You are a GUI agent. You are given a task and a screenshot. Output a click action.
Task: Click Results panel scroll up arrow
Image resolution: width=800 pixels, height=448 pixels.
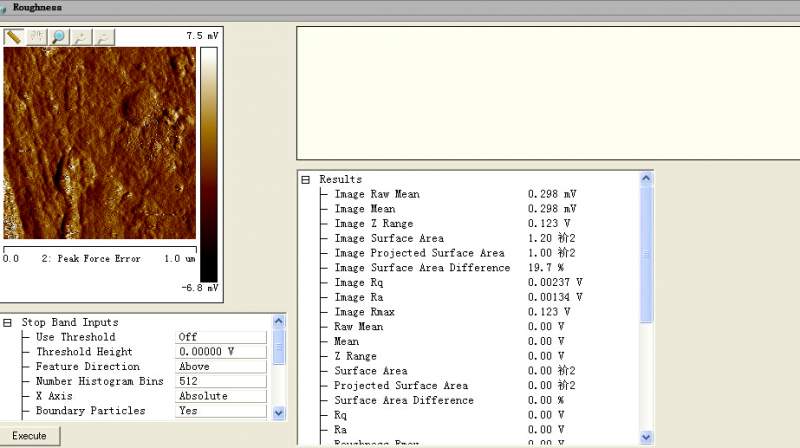[x=646, y=179]
